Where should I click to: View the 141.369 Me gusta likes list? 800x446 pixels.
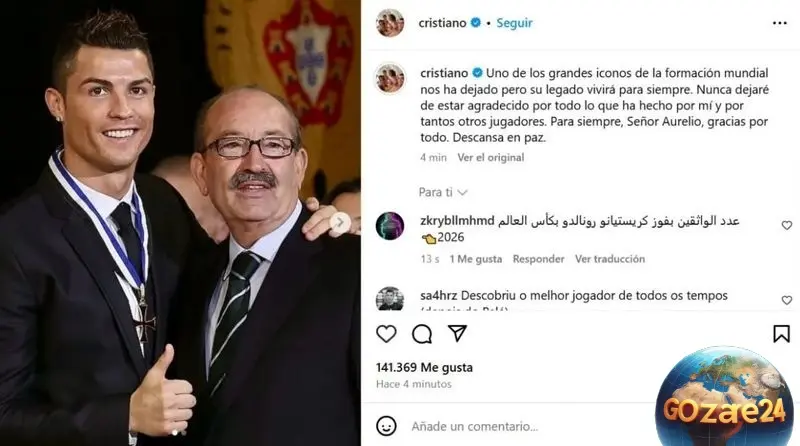point(424,367)
